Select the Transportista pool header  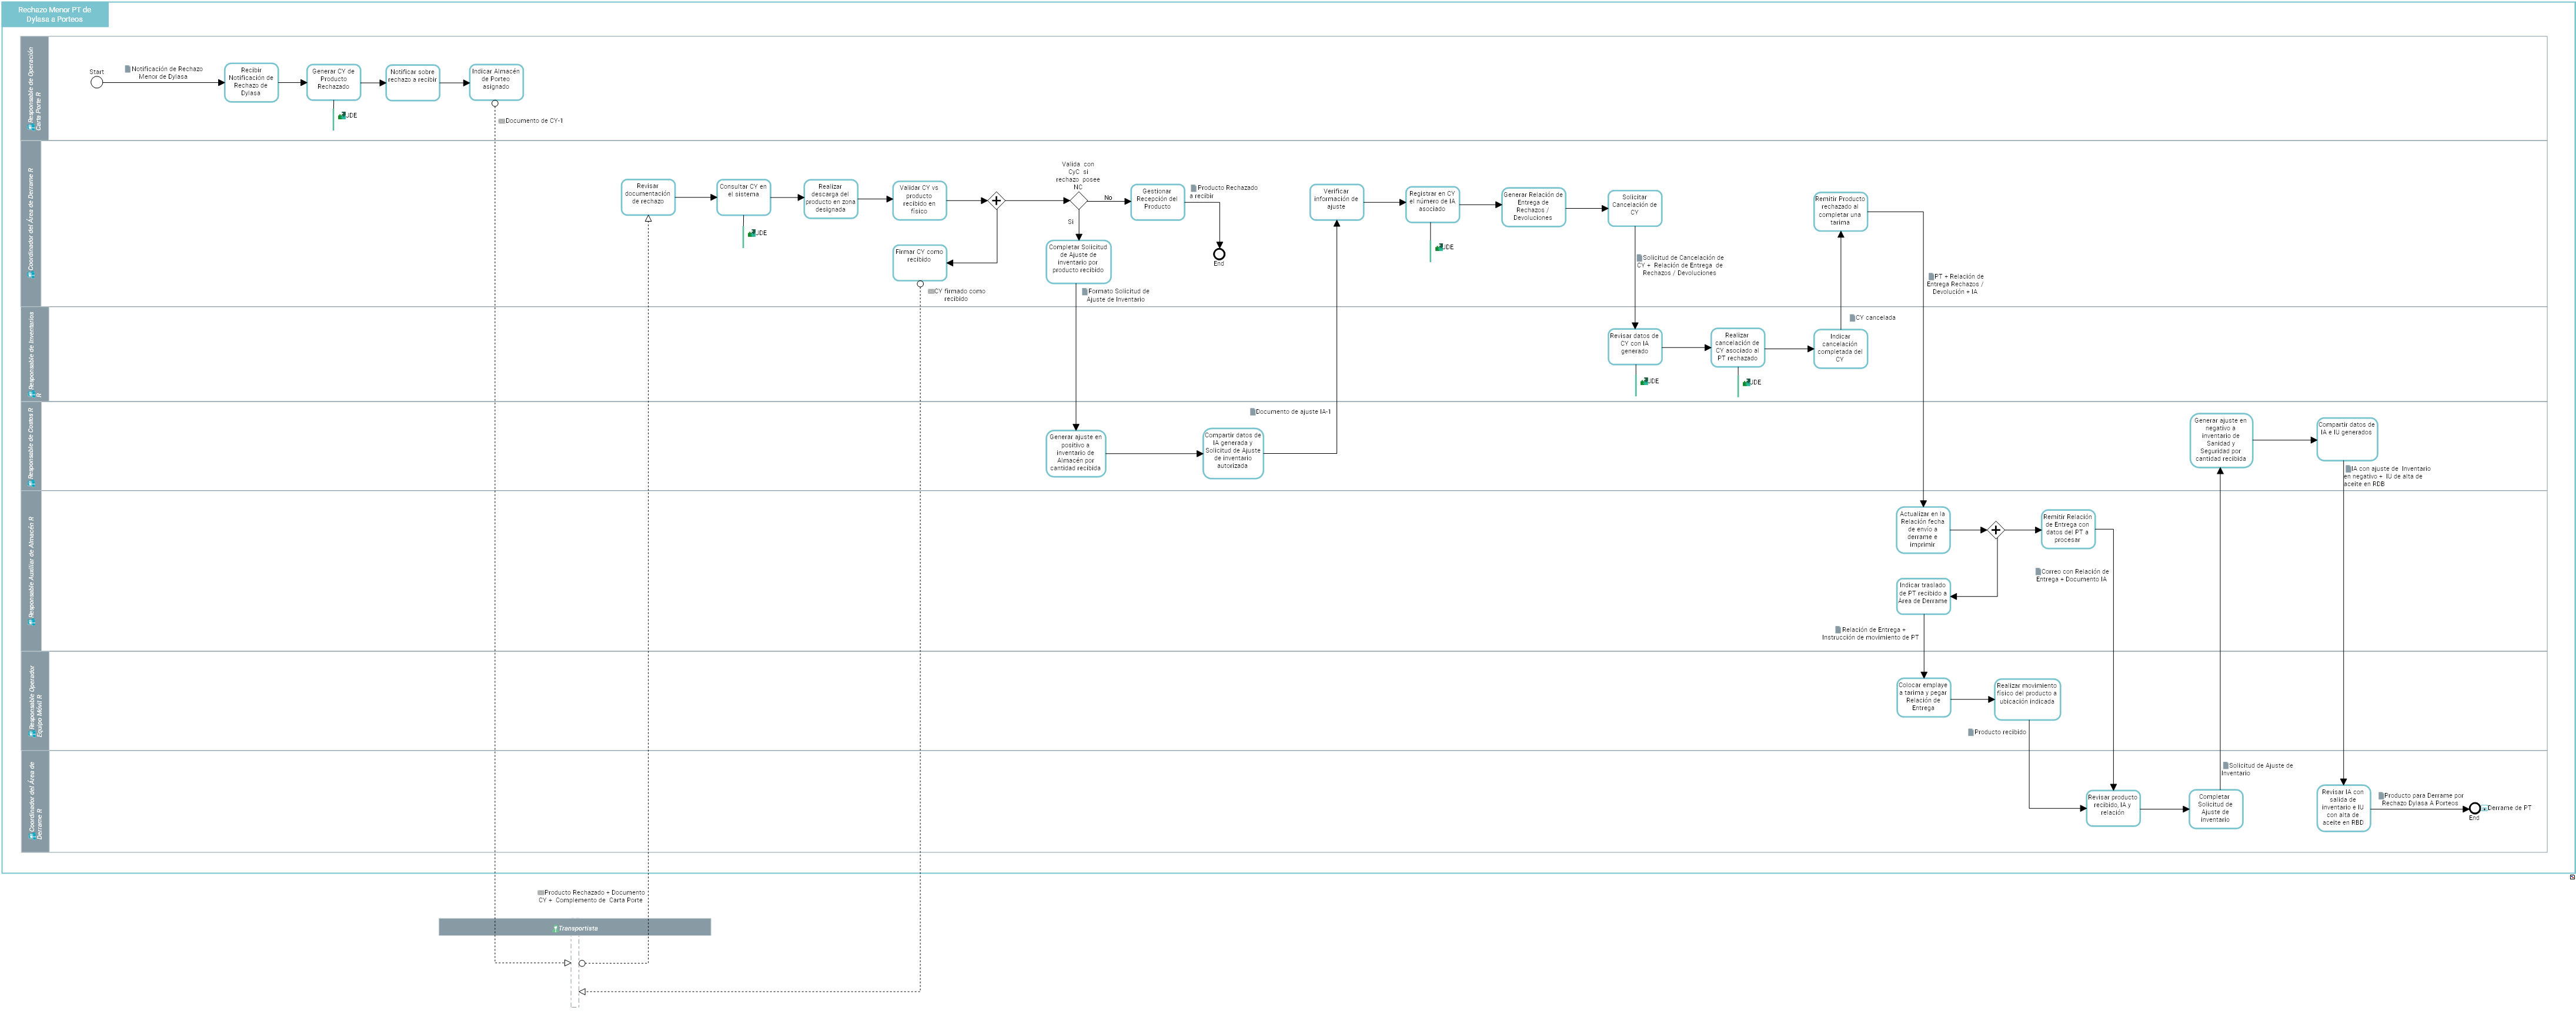[x=575, y=928]
